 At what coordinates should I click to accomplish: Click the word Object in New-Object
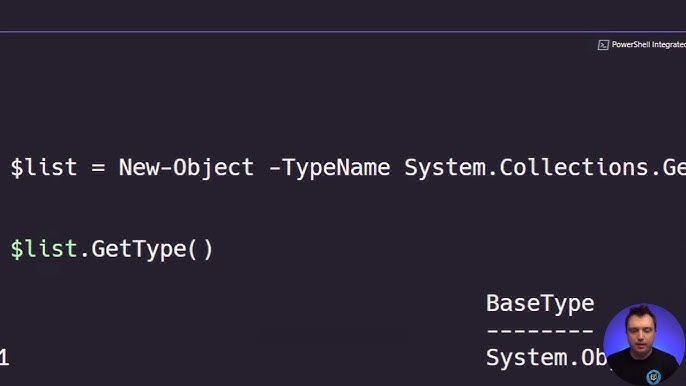(213, 169)
